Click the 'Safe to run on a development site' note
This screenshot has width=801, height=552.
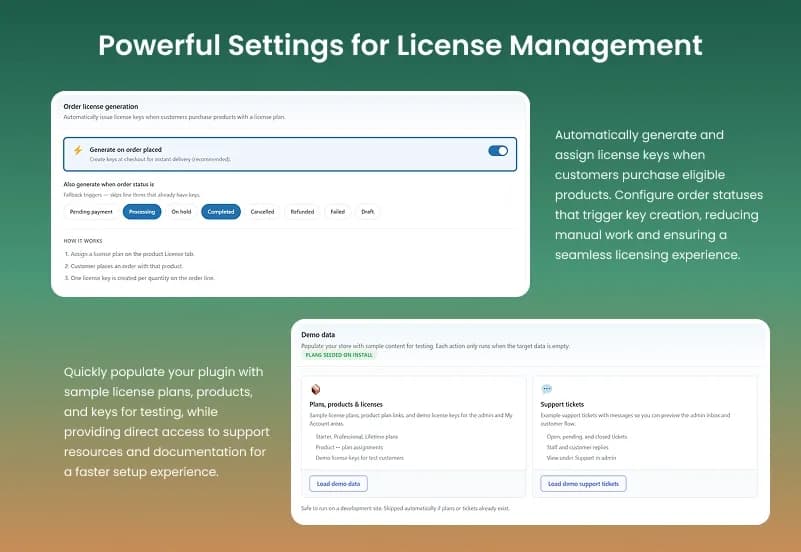click(405, 509)
